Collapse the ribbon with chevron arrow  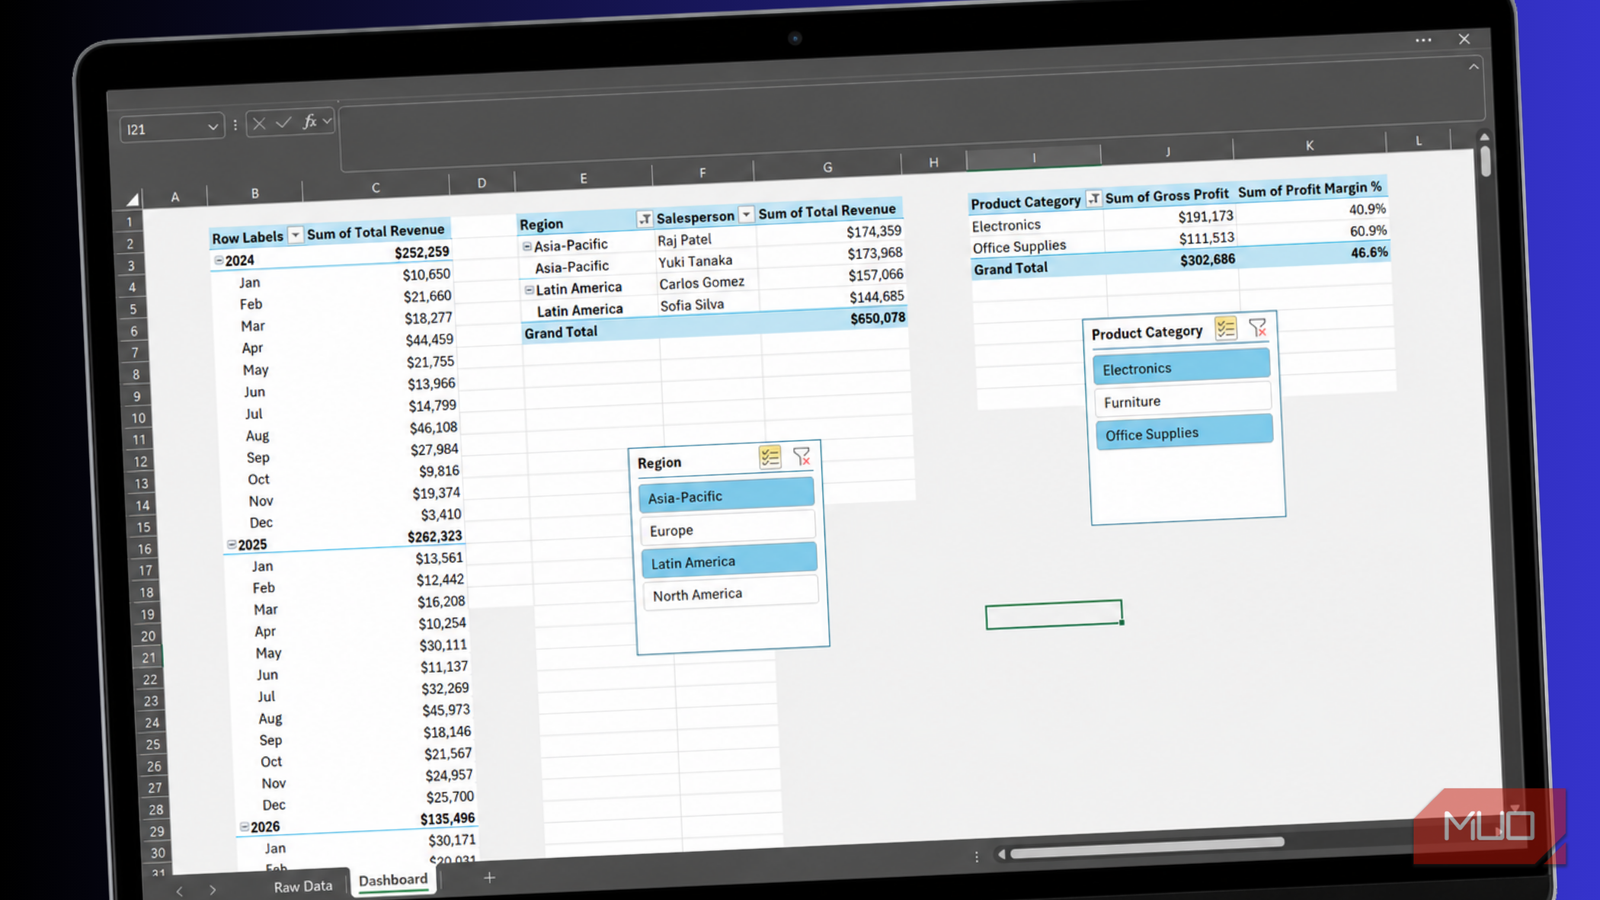[1473, 67]
